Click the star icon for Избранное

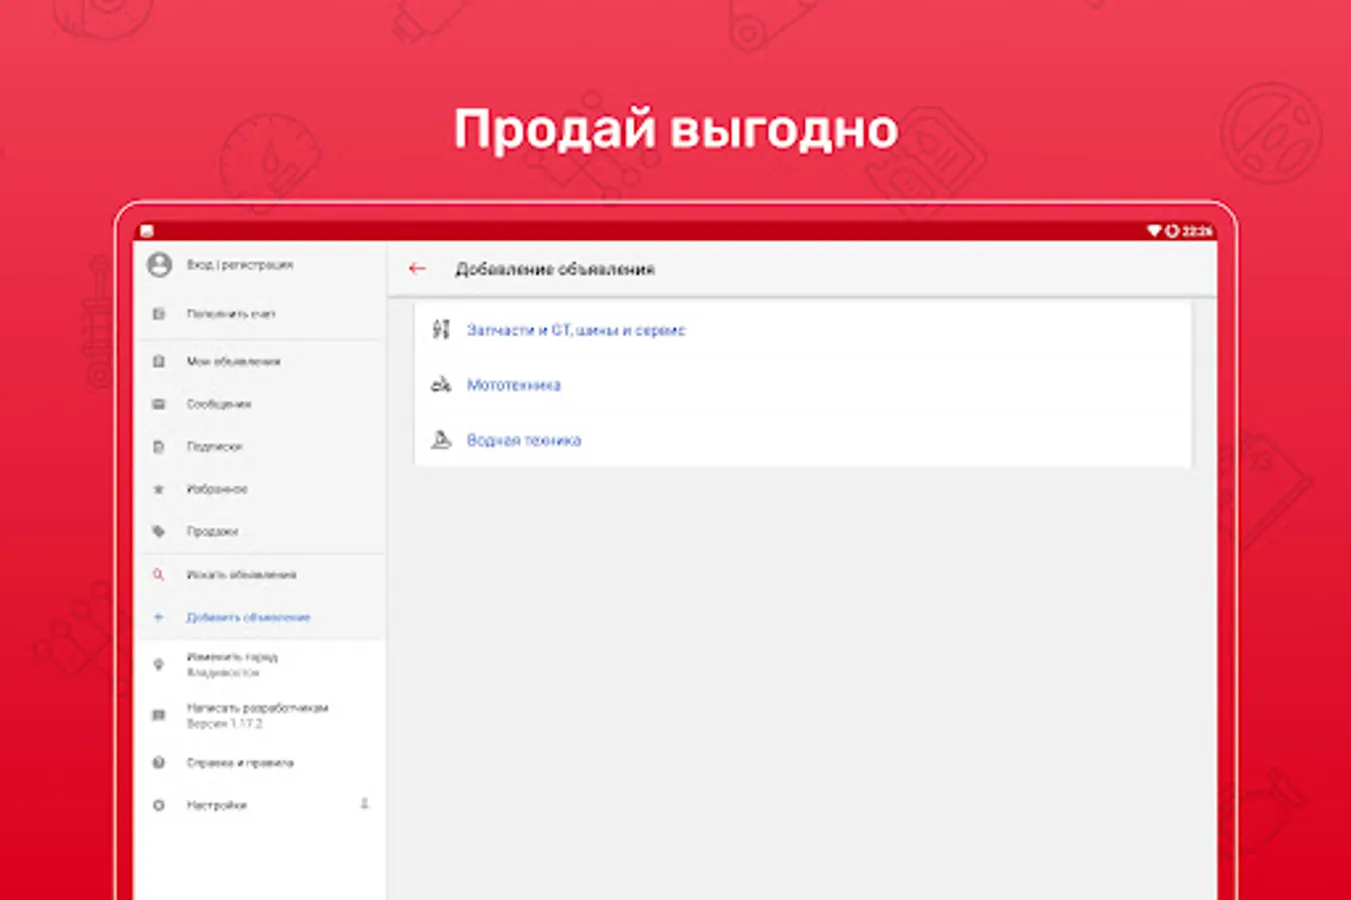pyautogui.click(x=158, y=489)
